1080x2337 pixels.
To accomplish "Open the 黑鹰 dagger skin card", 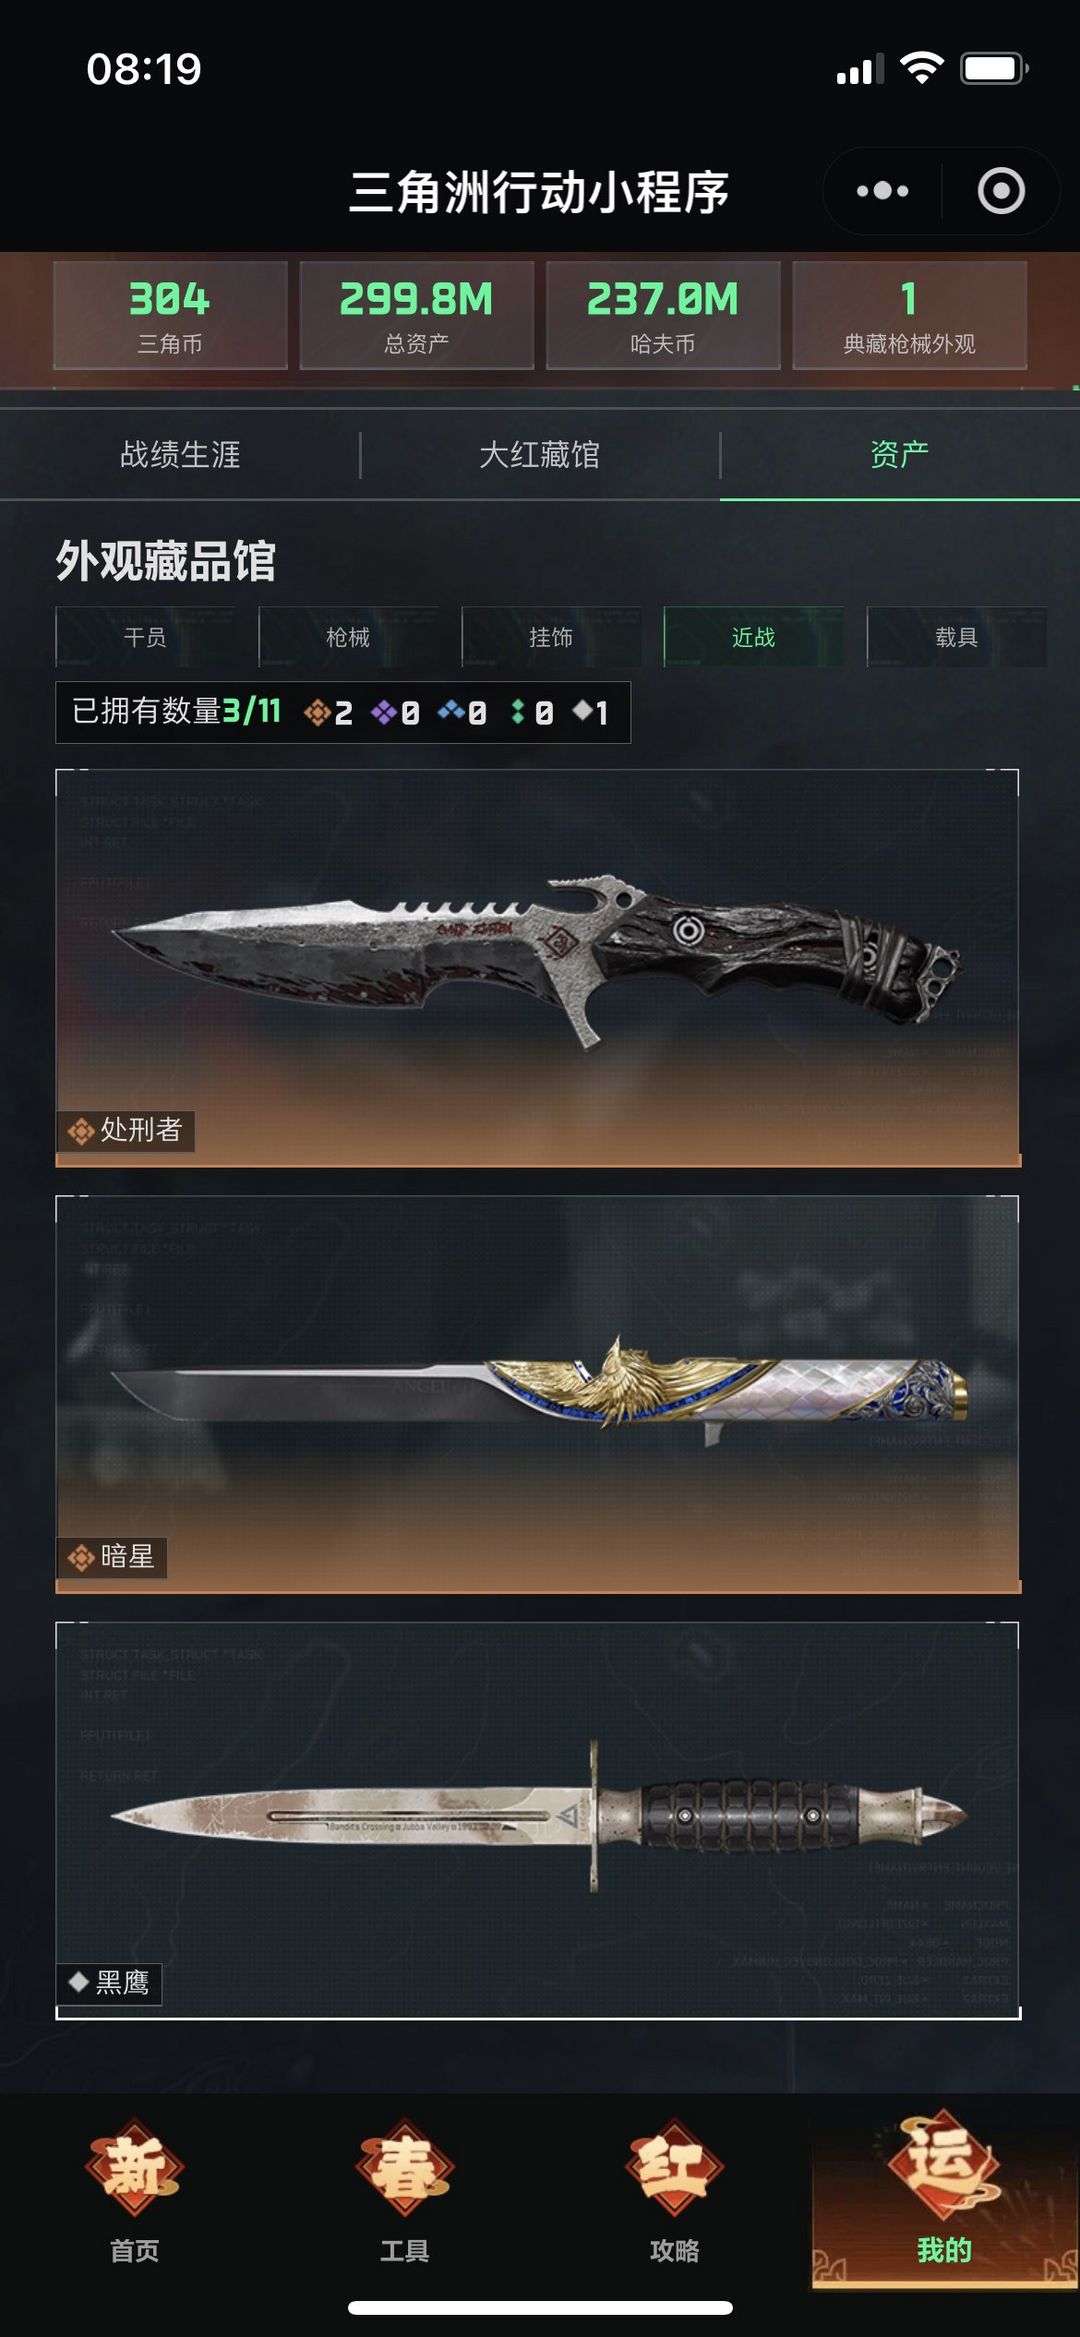I will [538, 1821].
